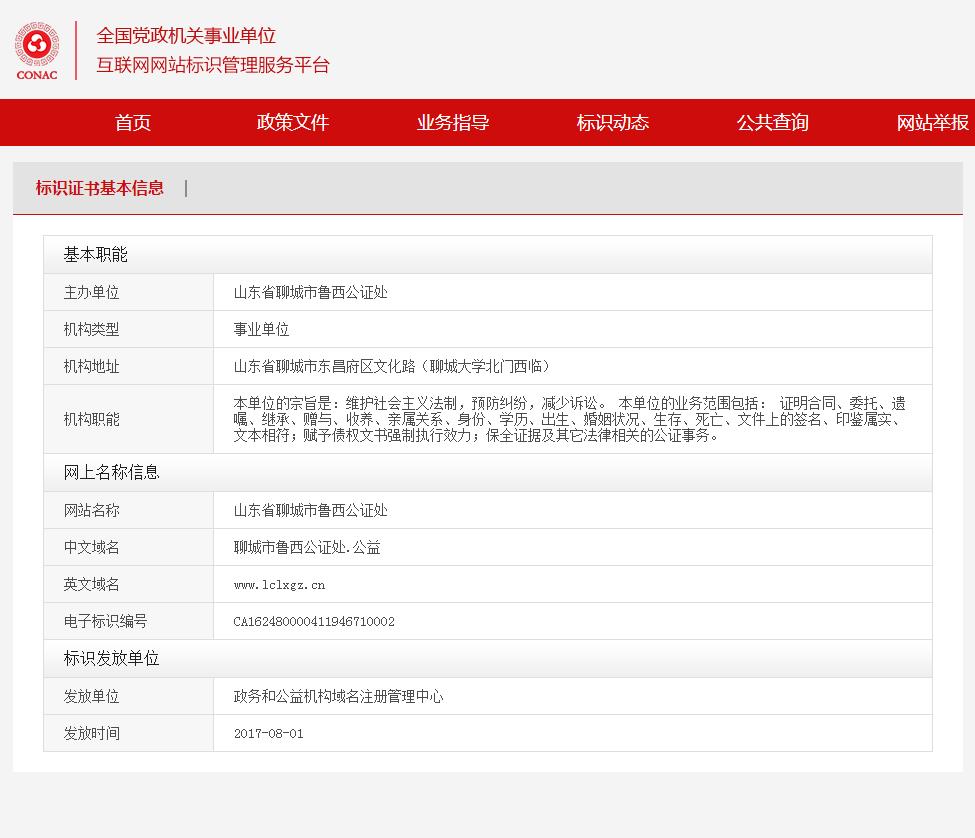Select the 网站名称 value 山东省聊城市鲁西公证处

point(310,510)
